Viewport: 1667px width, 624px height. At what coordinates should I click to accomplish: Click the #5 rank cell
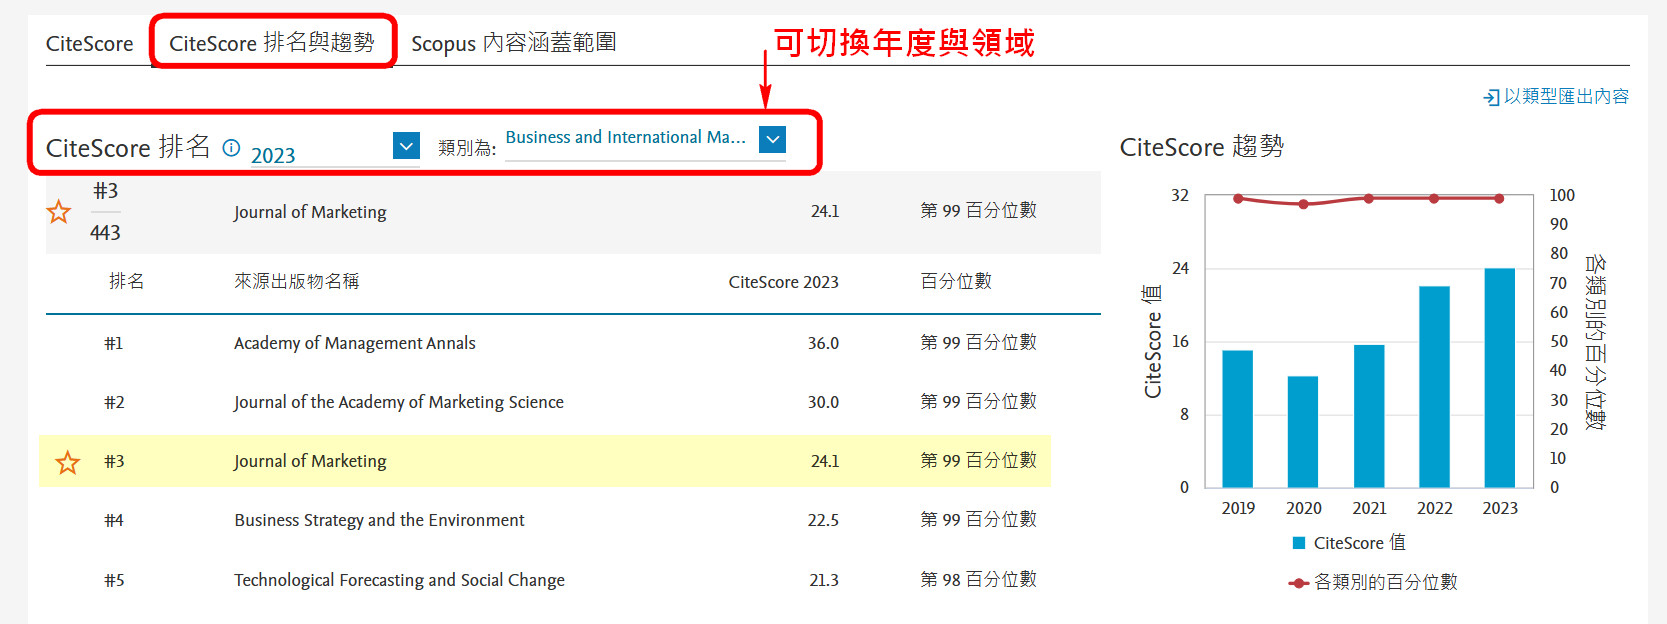tap(114, 580)
